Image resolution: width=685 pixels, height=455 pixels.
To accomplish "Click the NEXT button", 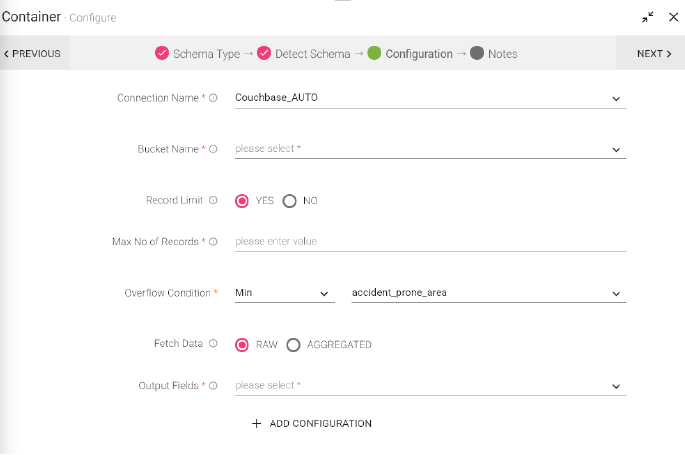I will pyautogui.click(x=654, y=54).
